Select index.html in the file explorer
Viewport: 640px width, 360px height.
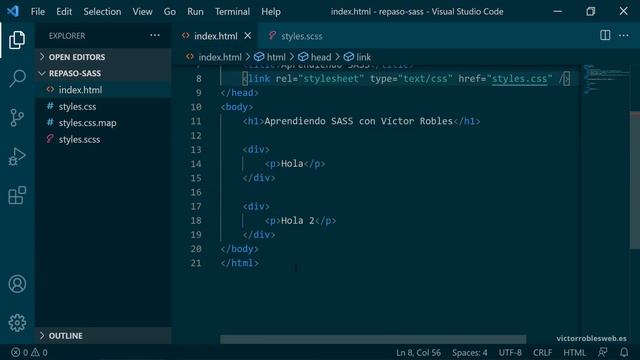[x=103, y=90]
